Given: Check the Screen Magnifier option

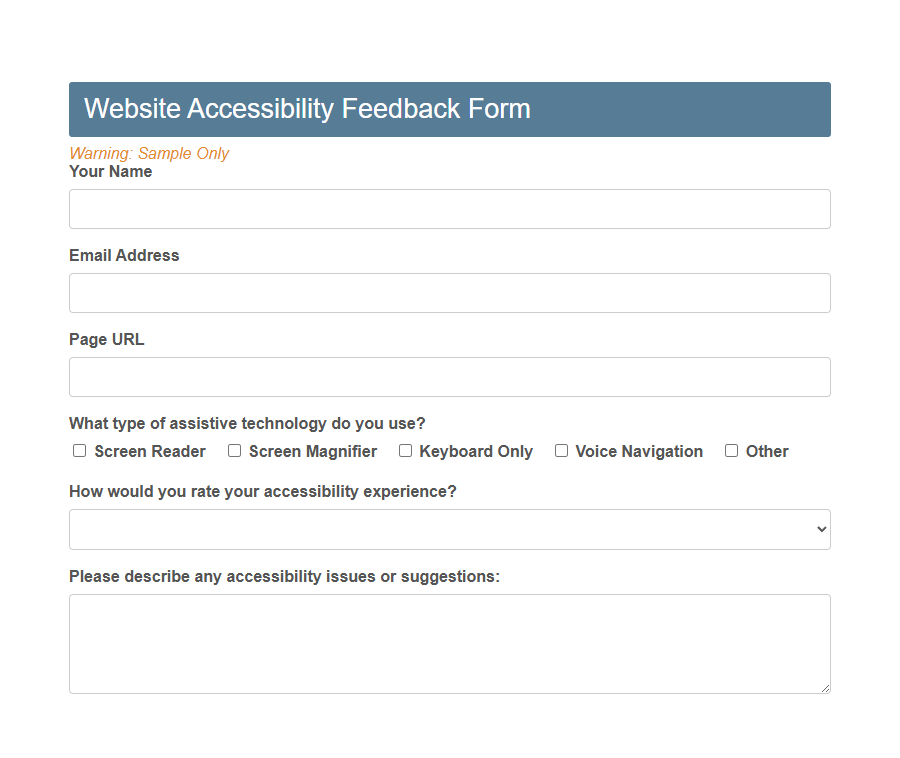Looking at the screenshot, I should (x=234, y=451).
